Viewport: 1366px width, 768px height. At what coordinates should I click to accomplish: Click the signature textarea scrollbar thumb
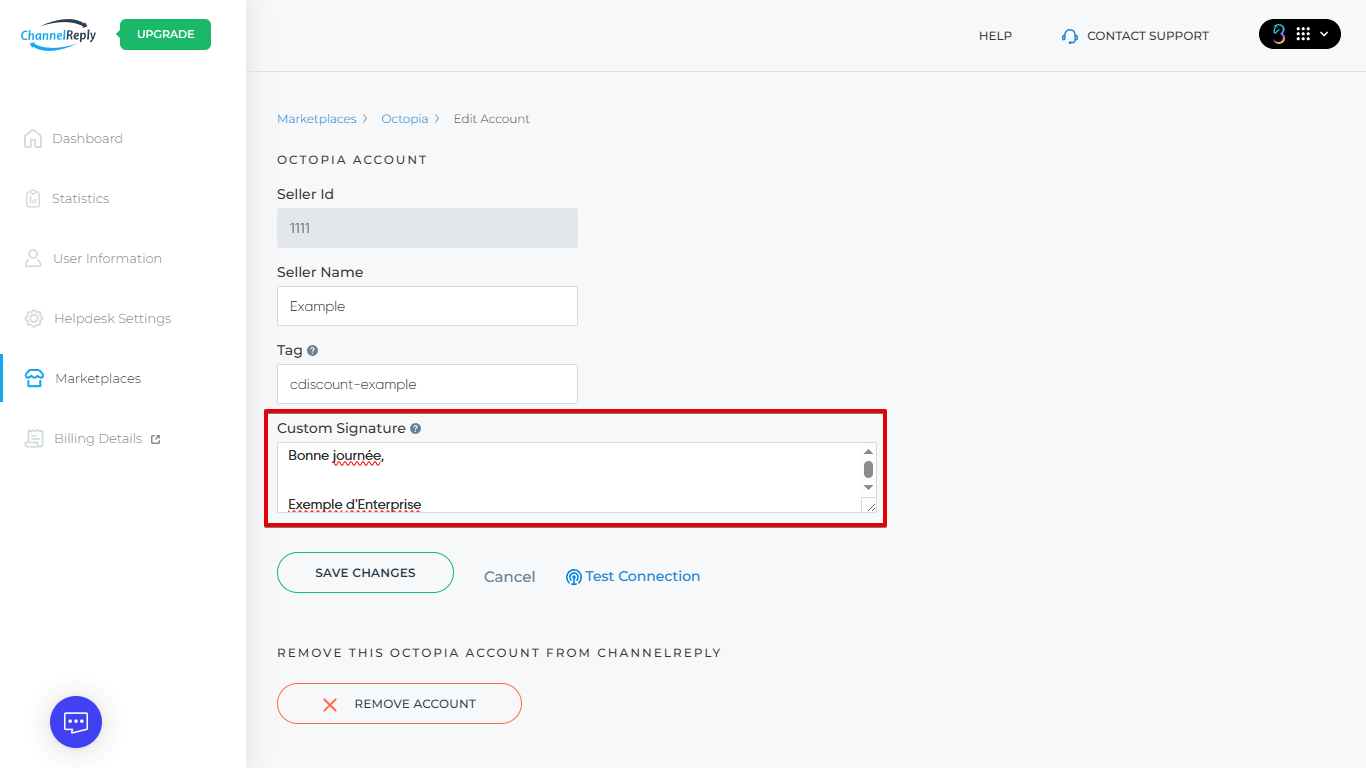point(868,469)
